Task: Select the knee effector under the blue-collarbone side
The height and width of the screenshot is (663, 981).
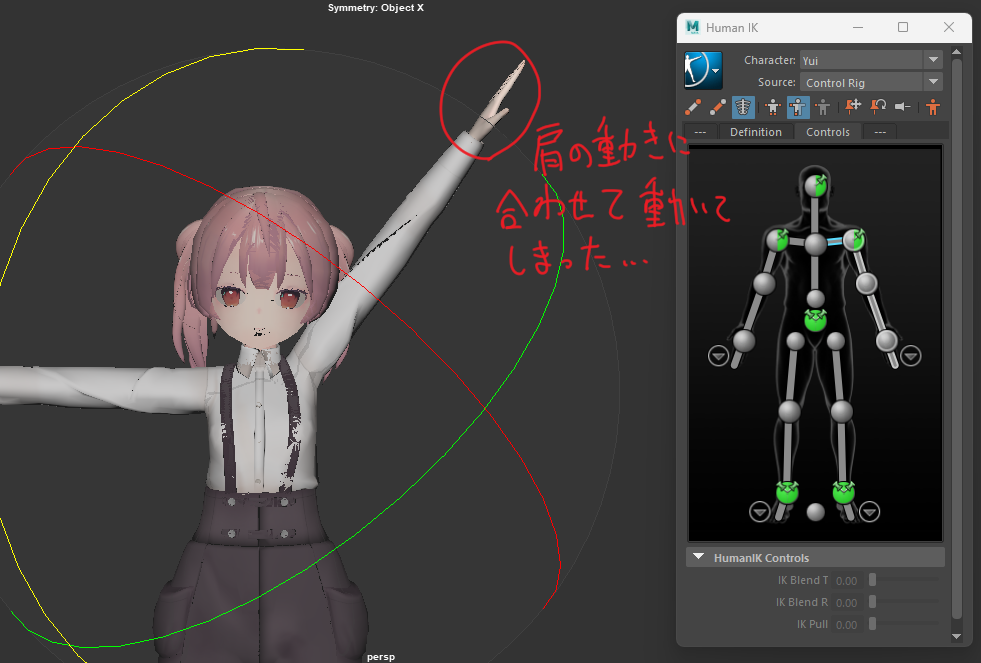Action: pyautogui.click(x=841, y=412)
